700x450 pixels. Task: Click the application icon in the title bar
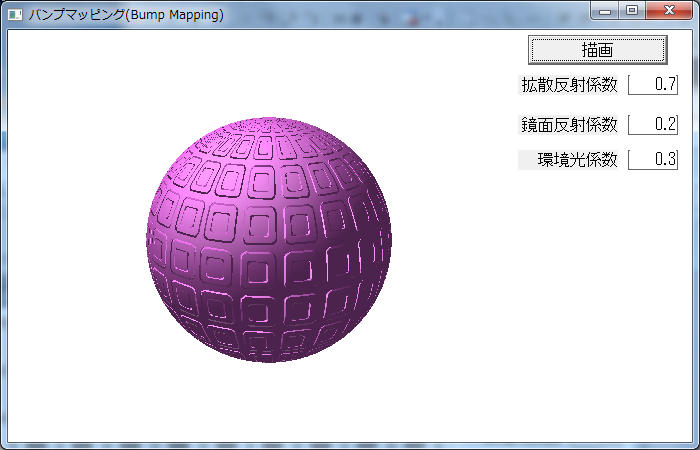15,15
